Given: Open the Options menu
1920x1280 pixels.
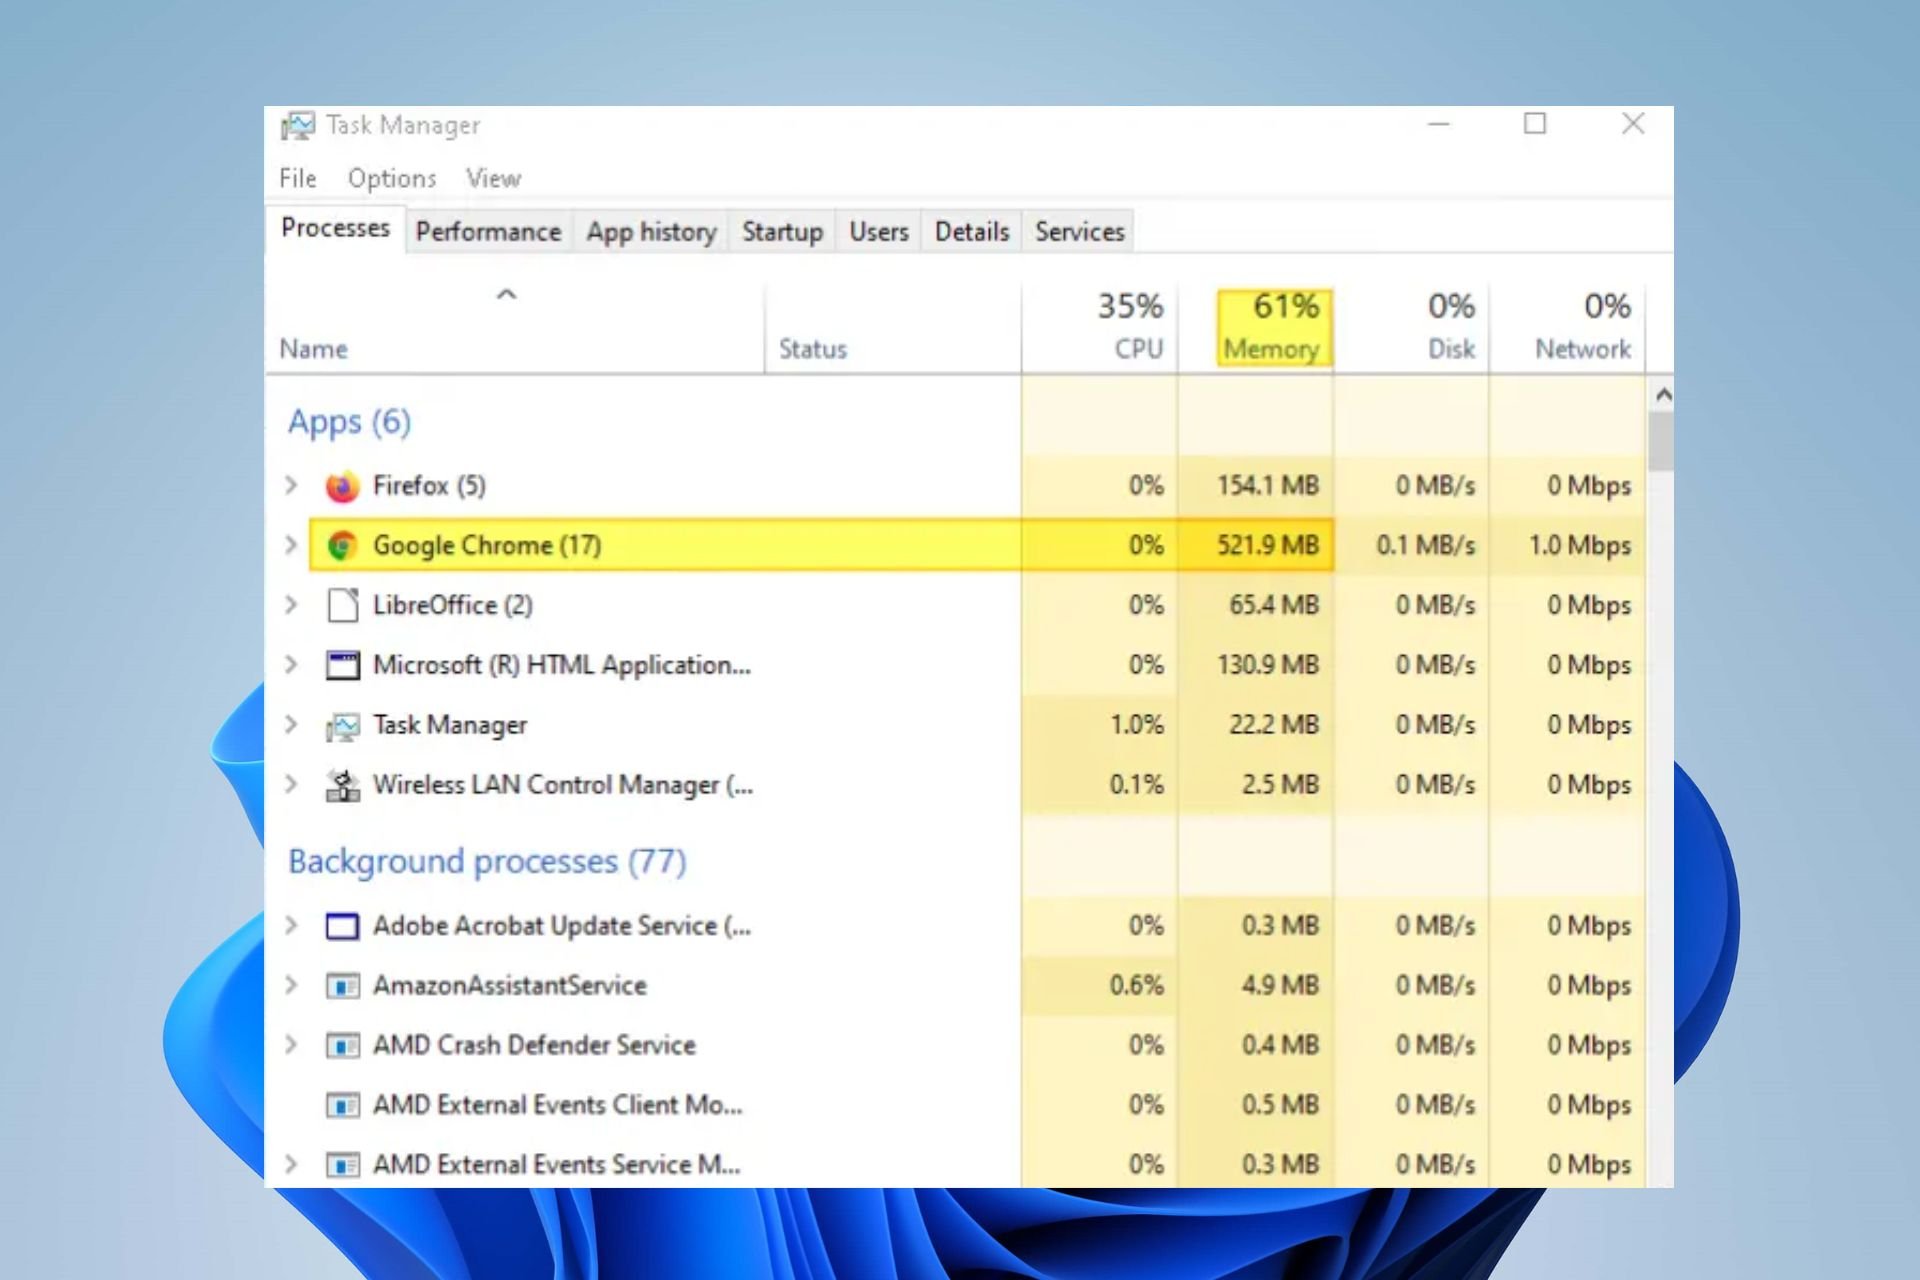Looking at the screenshot, I should pos(392,178).
